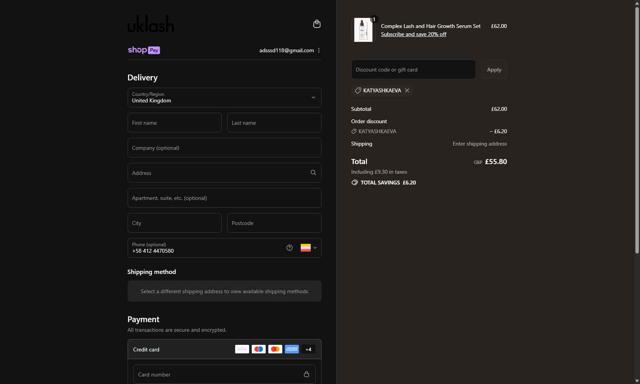Click the Subtotal £62.00 value
The width and height of the screenshot is (640, 384).
499,109
